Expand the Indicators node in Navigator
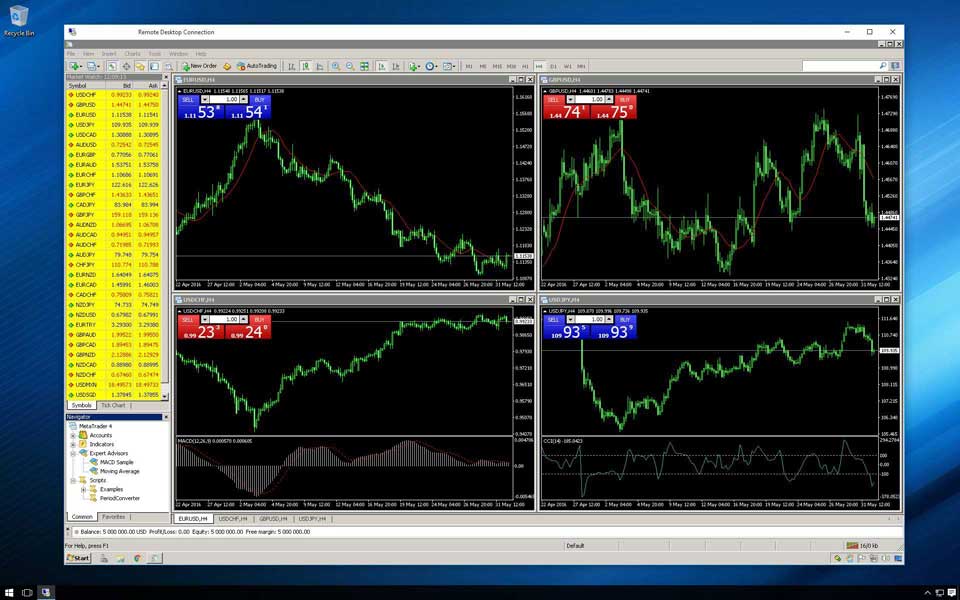Image resolution: width=960 pixels, height=600 pixels. tap(73, 444)
